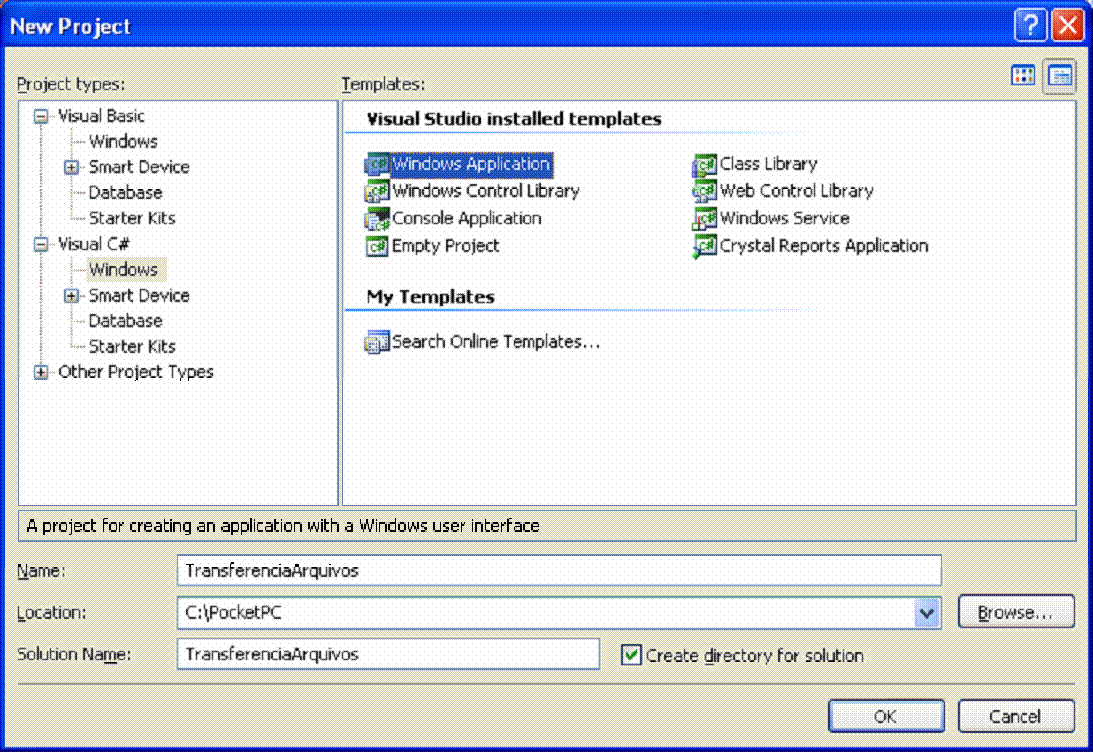Select the Empty Project template icon
The width and height of the screenshot is (1093, 752).
pyautogui.click(x=377, y=246)
